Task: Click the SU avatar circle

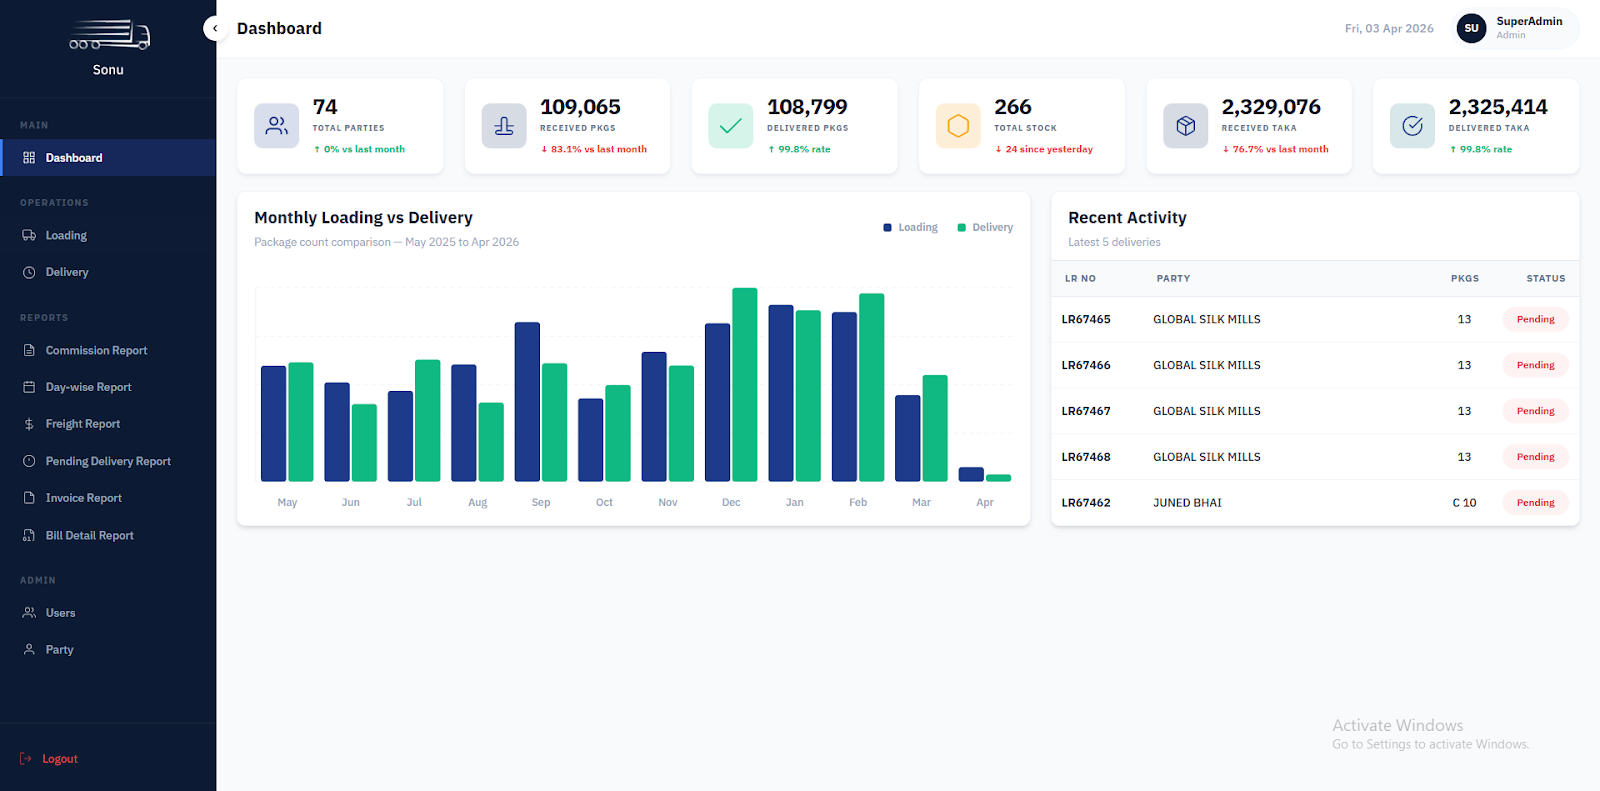Action: (1471, 28)
